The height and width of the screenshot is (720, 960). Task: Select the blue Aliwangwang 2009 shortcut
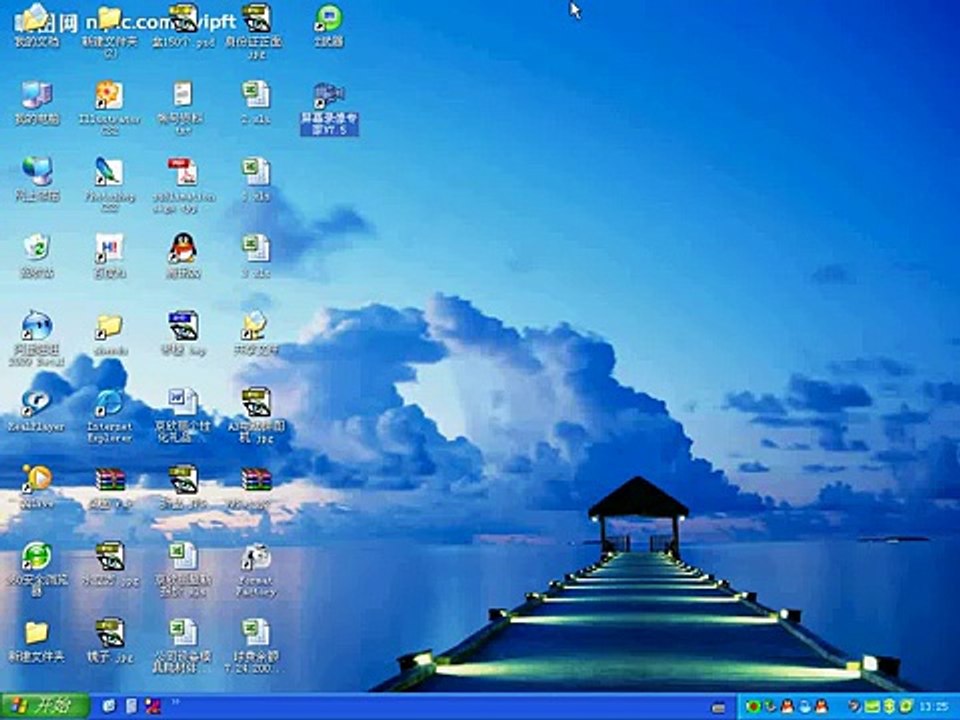(37, 339)
